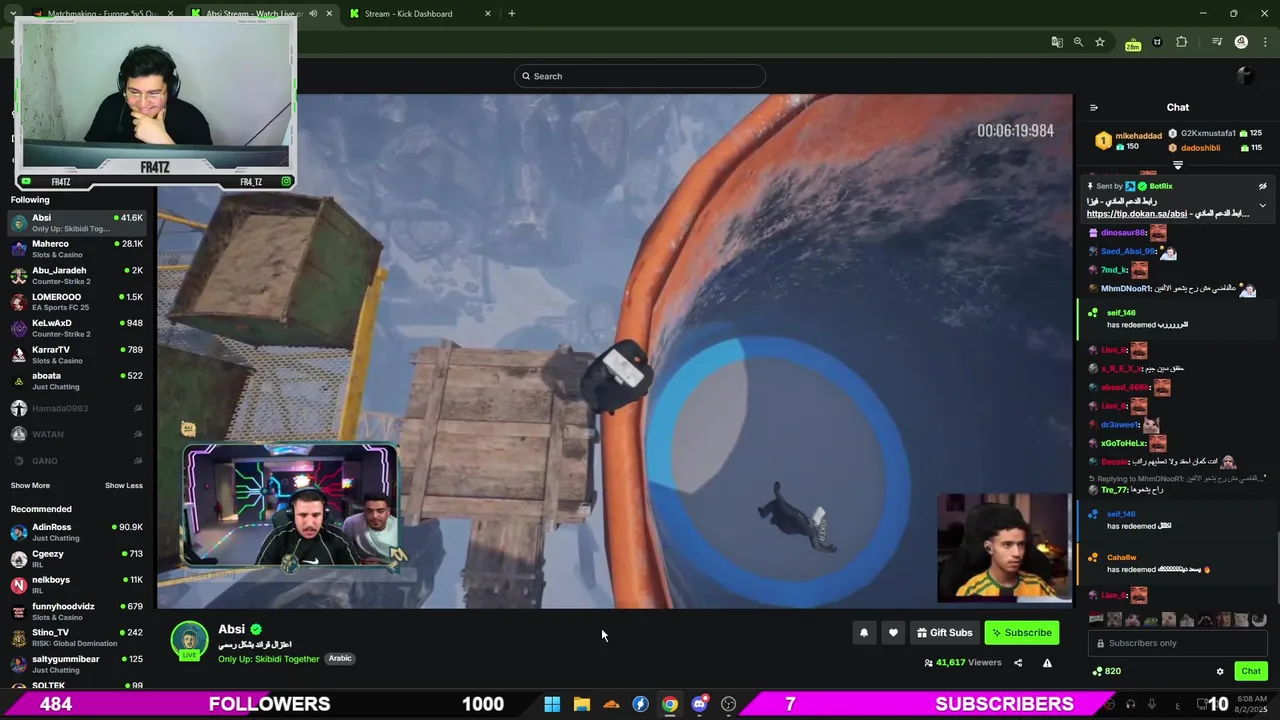The width and height of the screenshot is (1280, 720).
Task: Open chat settings gear icon
Action: (1220, 671)
